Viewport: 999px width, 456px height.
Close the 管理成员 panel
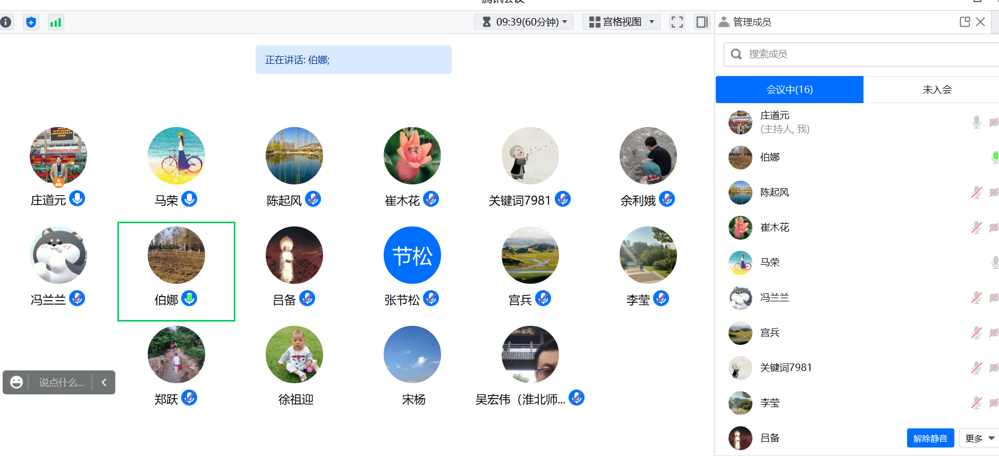pyautogui.click(x=981, y=22)
